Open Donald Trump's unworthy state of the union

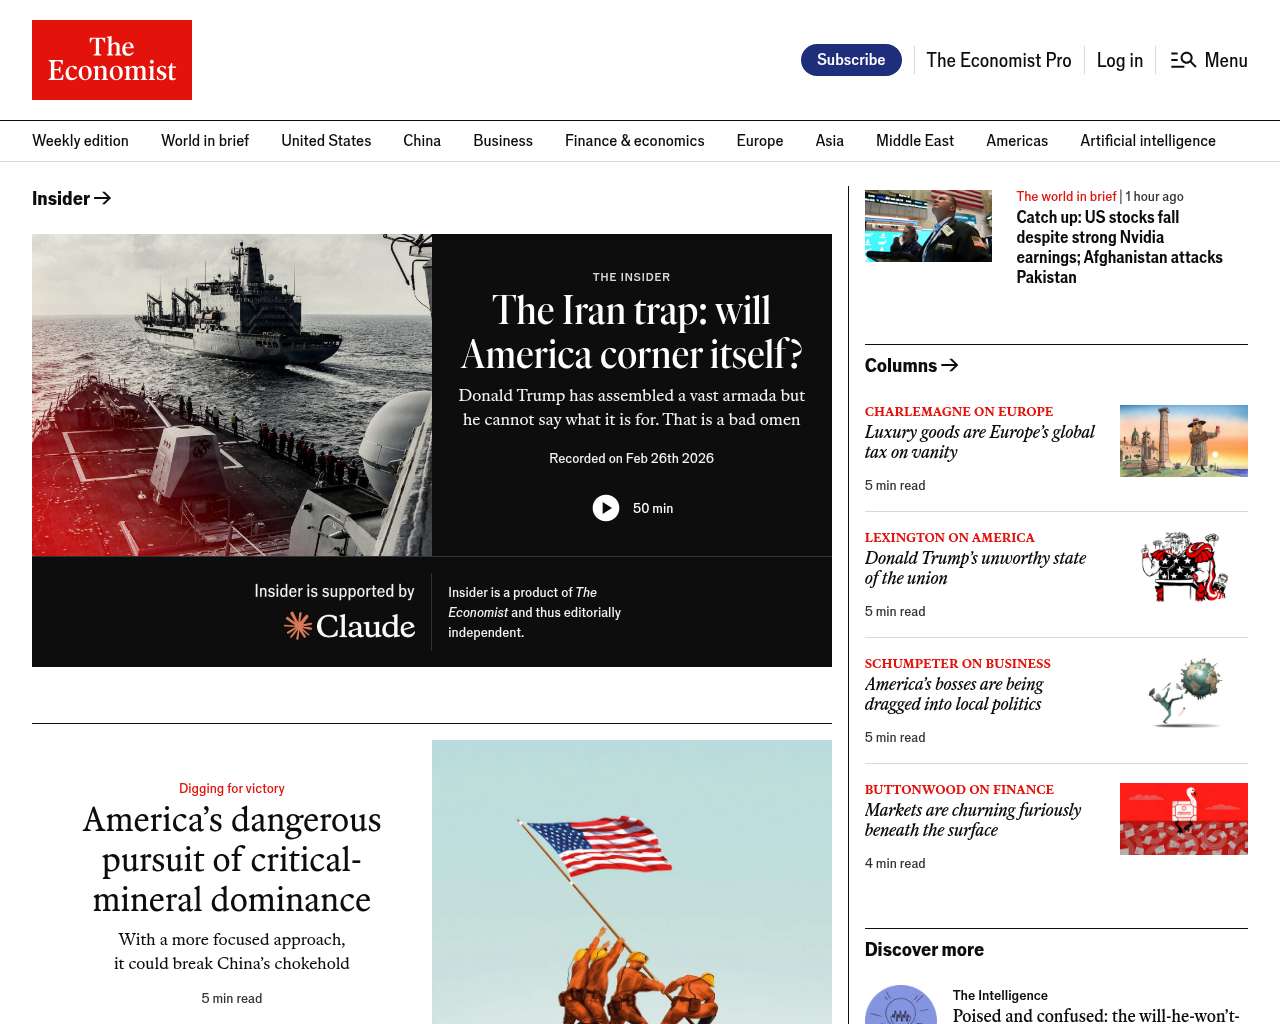point(975,568)
